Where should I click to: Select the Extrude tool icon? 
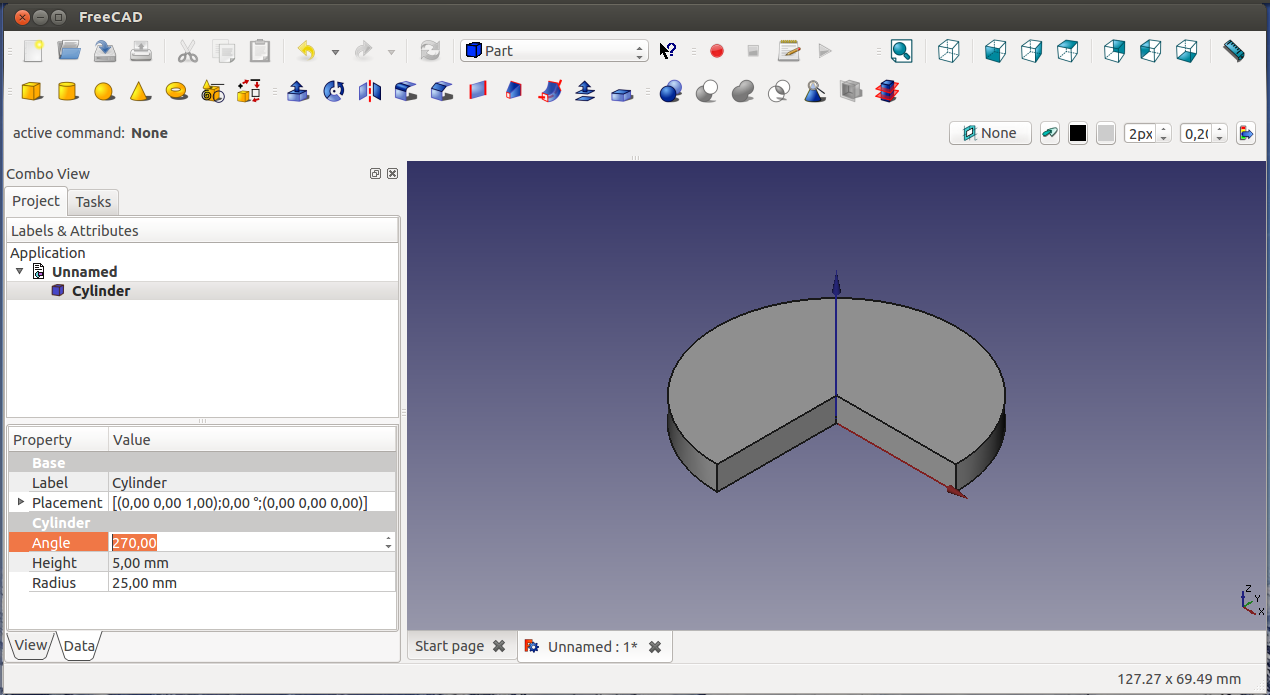tap(297, 92)
